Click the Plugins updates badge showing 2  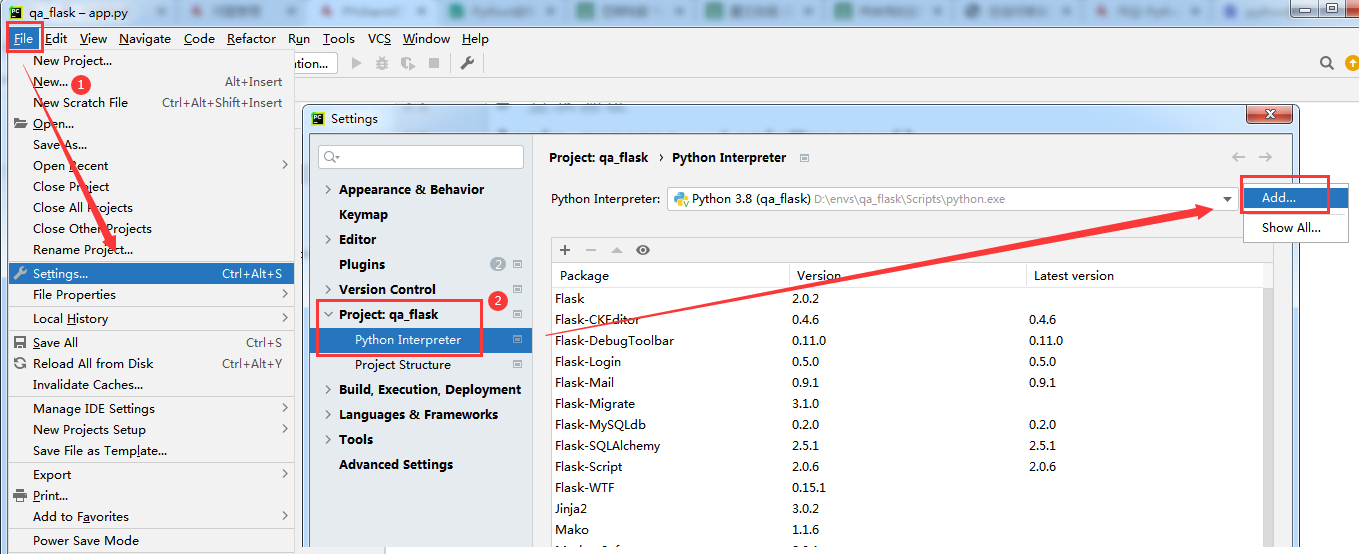click(498, 264)
